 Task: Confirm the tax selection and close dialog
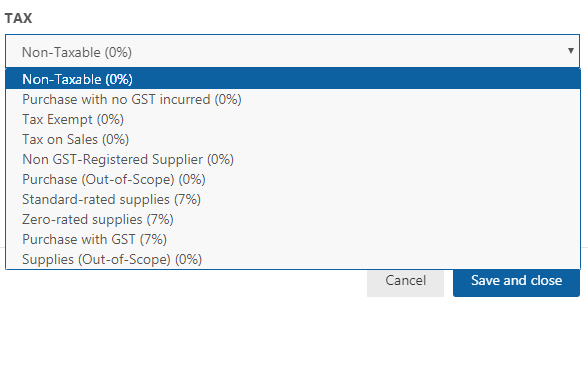[516, 281]
